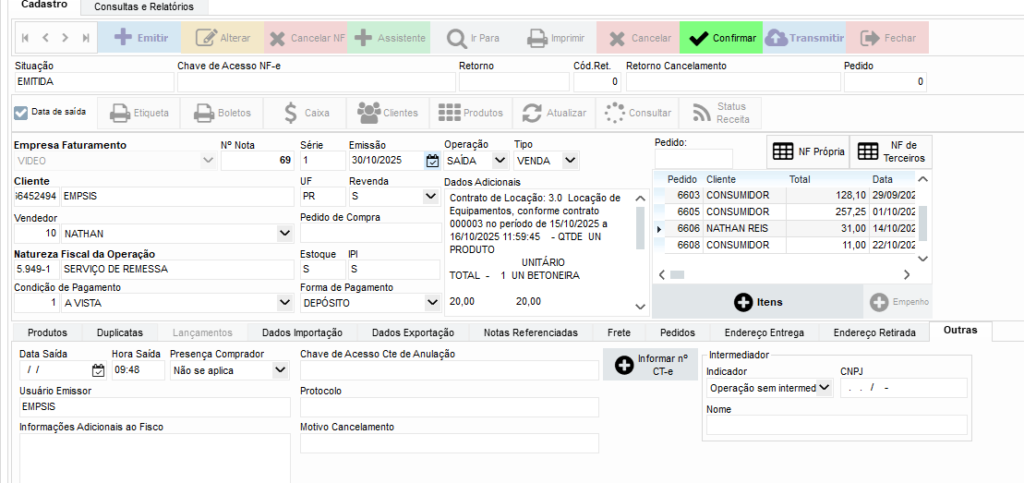Open the Etiqueta printer tool

click(119, 112)
